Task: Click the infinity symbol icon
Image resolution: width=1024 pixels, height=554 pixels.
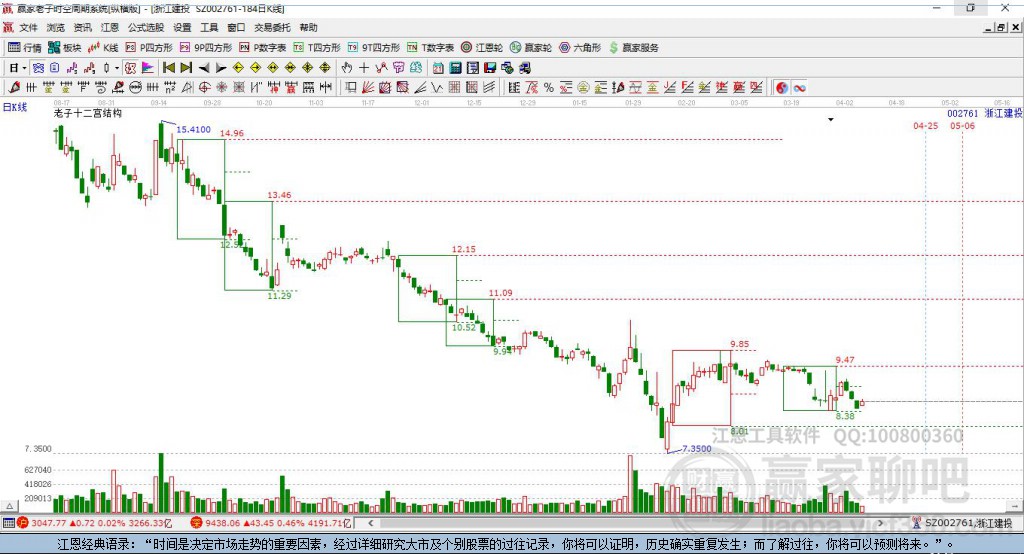Action: (799, 88)
